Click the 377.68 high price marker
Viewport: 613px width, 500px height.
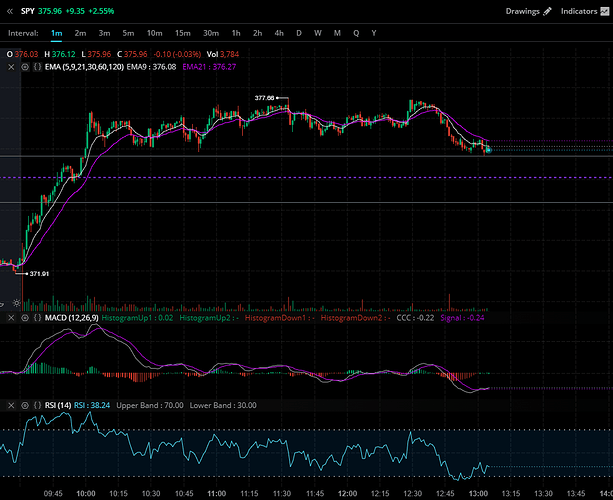(x=265, y=98)
